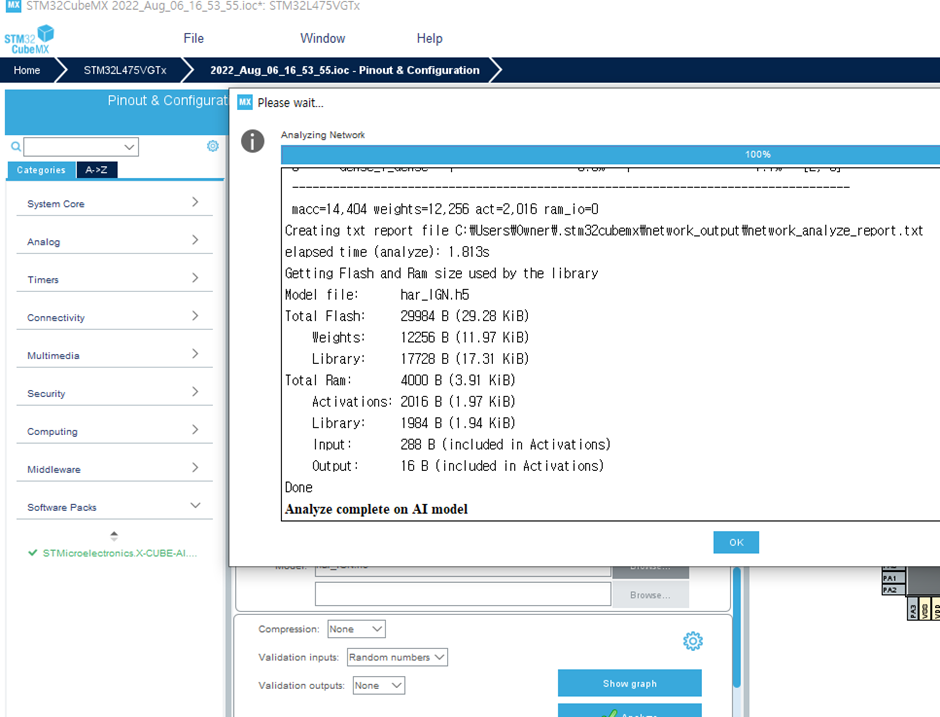Click the MX icon in the dialog title bar

[x=245, y=102]
